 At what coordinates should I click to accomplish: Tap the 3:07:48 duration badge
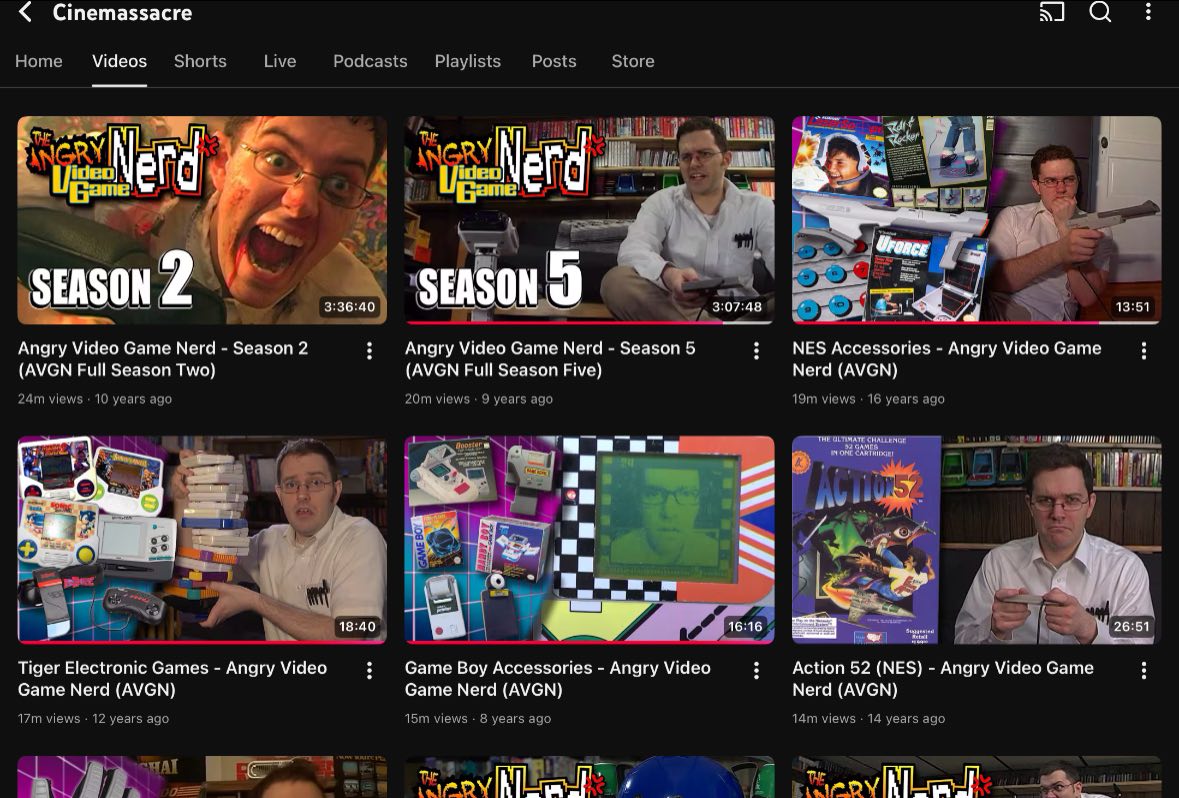click(737, 307)
